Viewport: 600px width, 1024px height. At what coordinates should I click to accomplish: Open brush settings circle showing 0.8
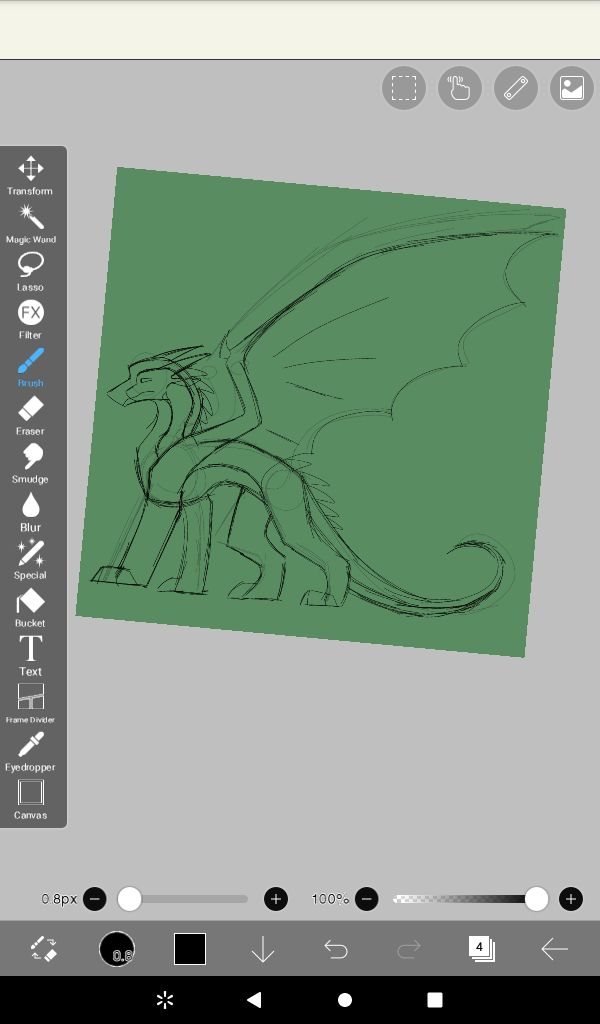point(117,949)
